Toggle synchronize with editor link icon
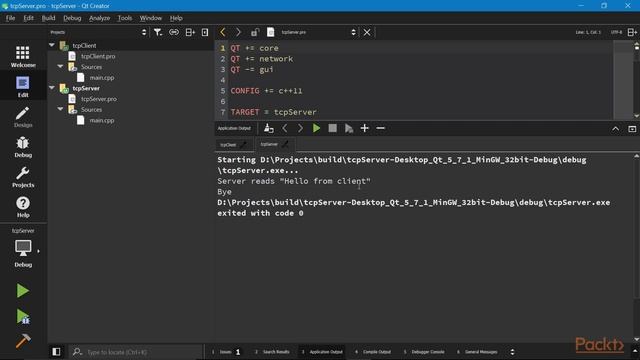The image size is (640, 360). coord(174,32)
